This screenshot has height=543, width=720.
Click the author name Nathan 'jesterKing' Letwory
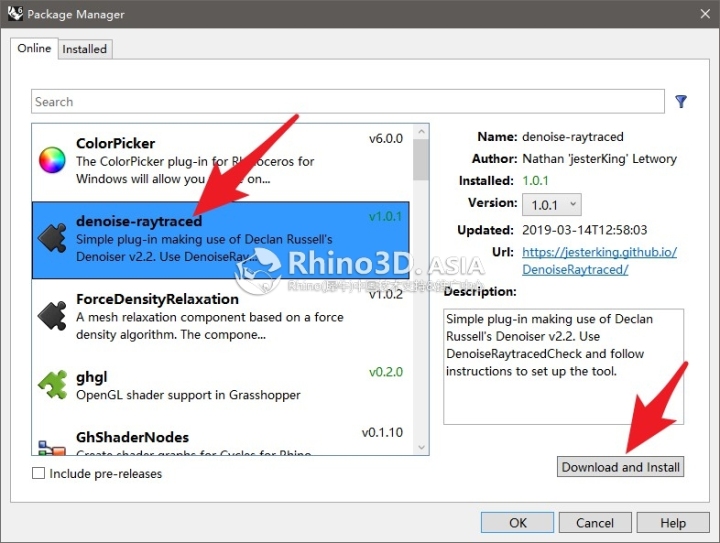pyautogui.click(x=599, y=159)
